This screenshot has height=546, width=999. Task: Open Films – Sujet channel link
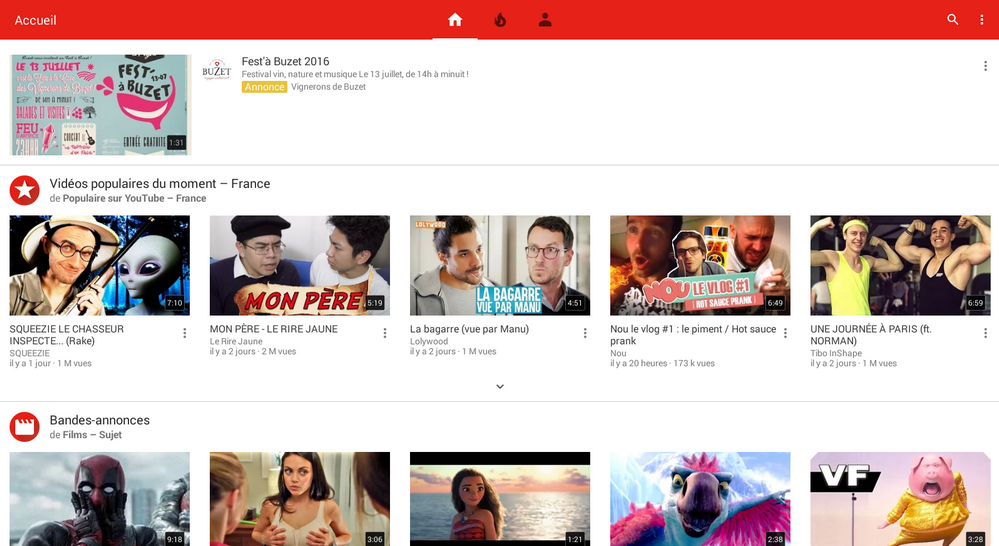(x=92, y=435)
